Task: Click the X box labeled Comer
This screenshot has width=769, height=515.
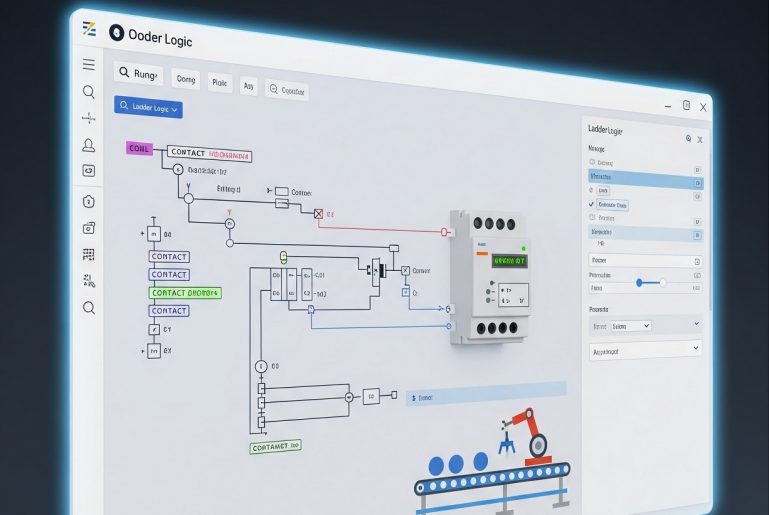Action: coord(406,270)
